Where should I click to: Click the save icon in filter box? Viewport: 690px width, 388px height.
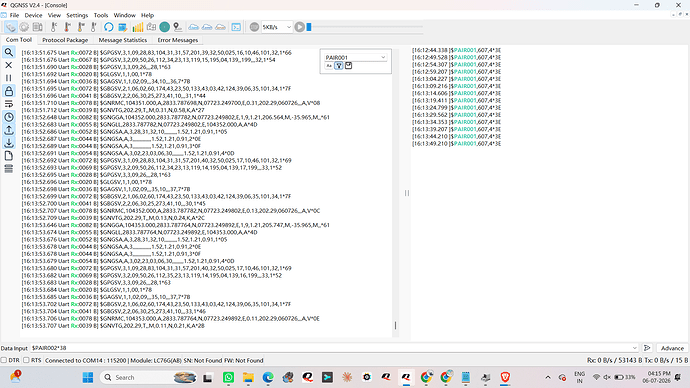[349, 66]
